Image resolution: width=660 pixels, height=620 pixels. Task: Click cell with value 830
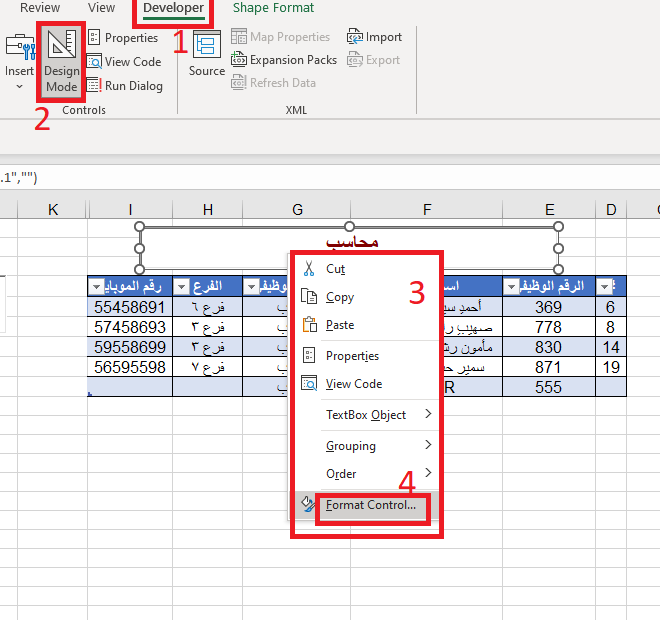tap(549, 347)
